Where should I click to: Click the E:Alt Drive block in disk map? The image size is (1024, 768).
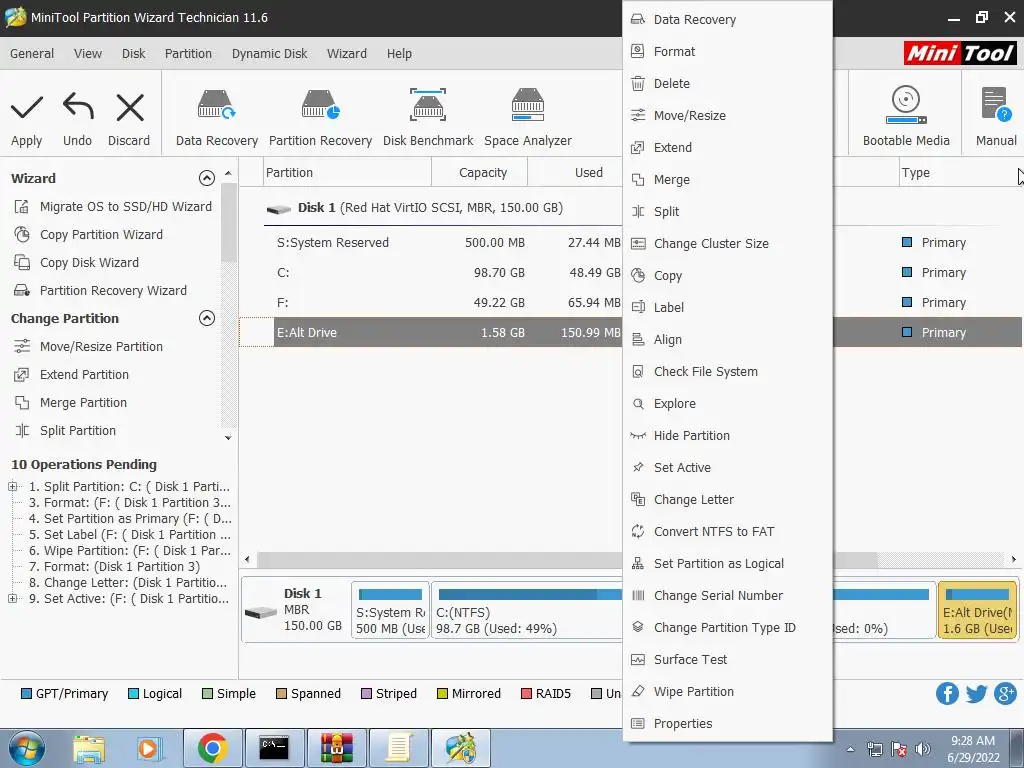(x=977, y=610)
